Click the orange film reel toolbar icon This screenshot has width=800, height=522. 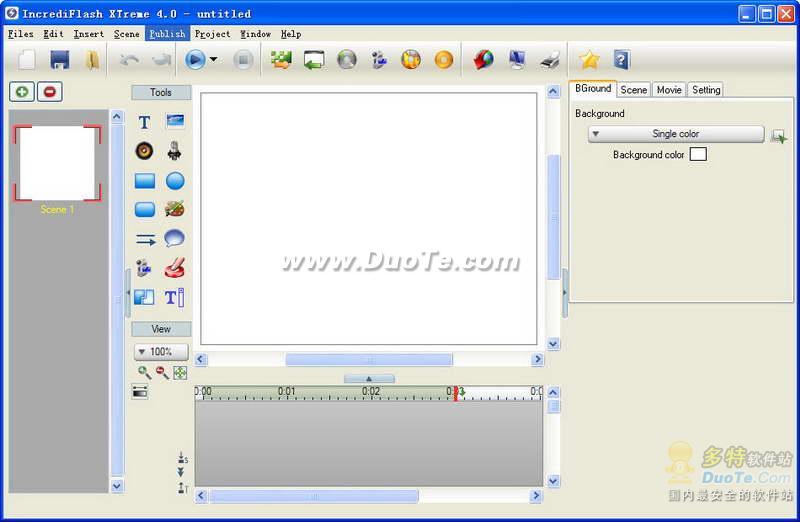point(411,60)
